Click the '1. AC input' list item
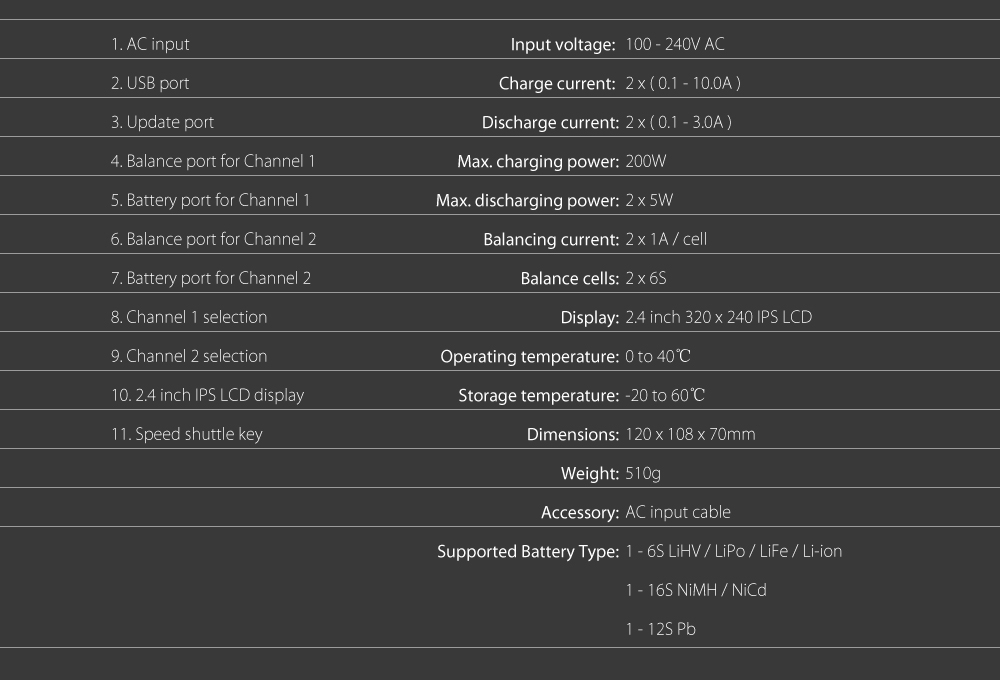 click(x=150, y=44)
